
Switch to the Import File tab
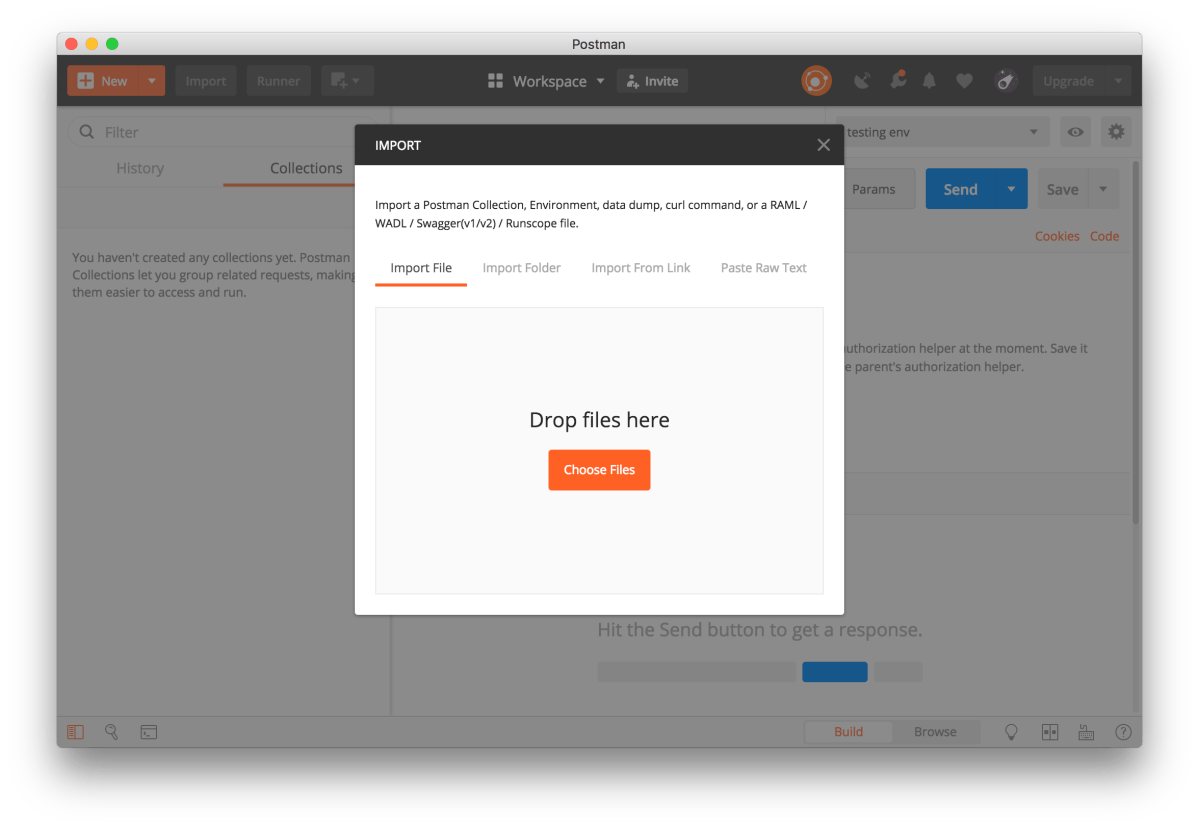point(421,268)
